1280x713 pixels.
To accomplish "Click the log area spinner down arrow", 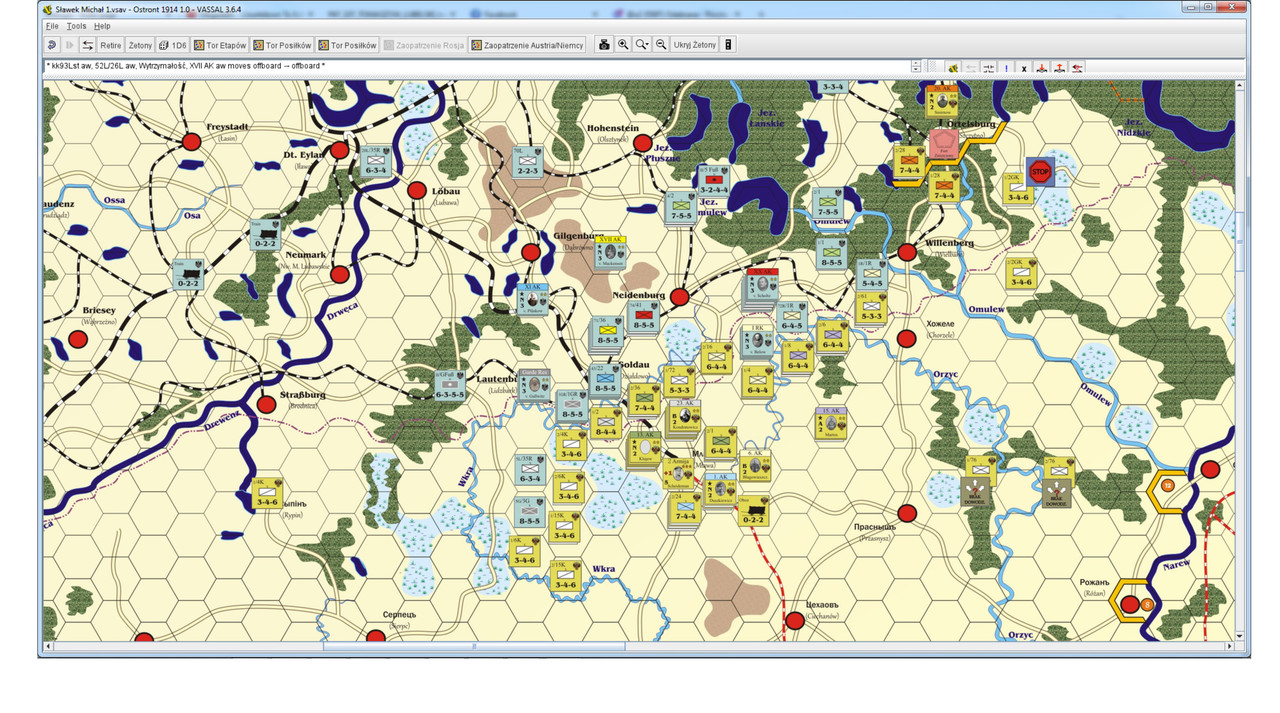I will click(916, 70).
